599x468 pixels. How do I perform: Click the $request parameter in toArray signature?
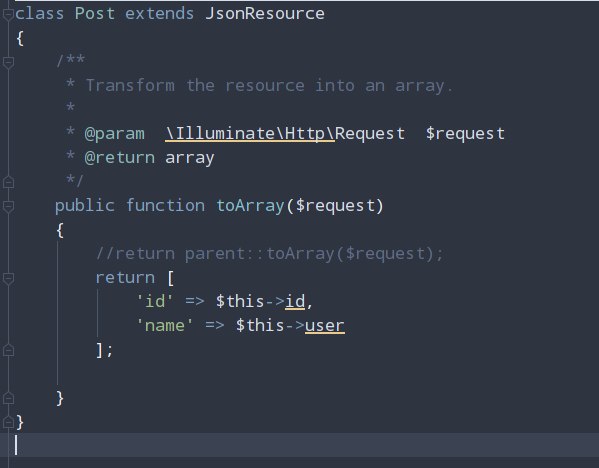click(336, 206)
